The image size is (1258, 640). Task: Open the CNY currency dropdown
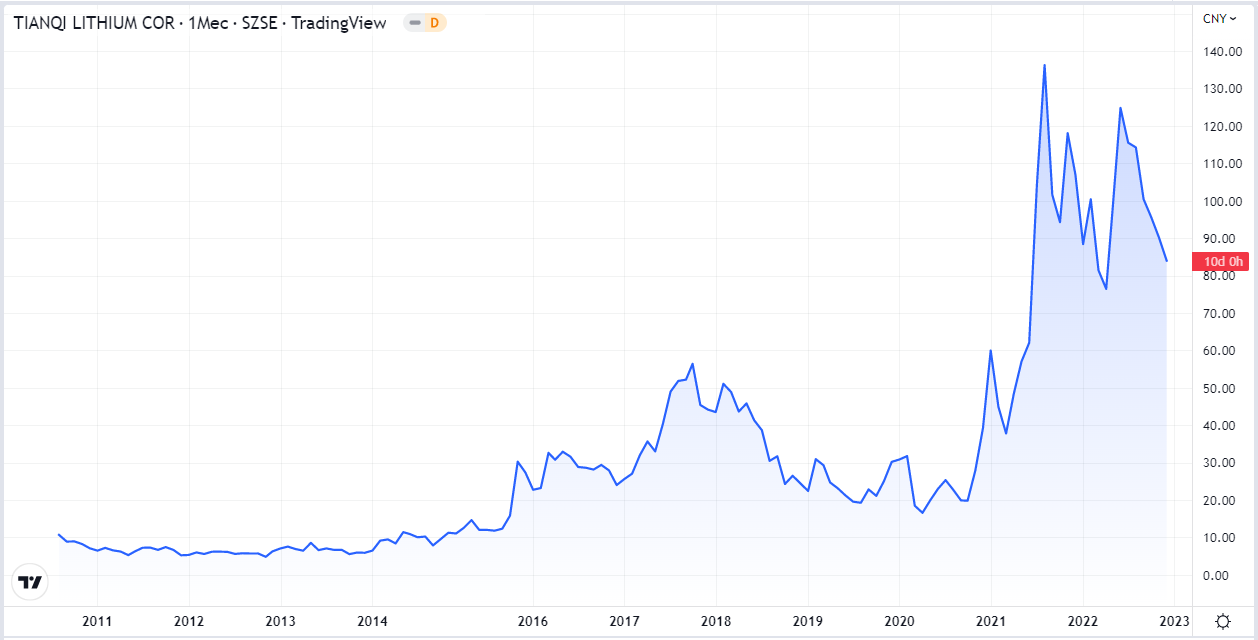1219,18
